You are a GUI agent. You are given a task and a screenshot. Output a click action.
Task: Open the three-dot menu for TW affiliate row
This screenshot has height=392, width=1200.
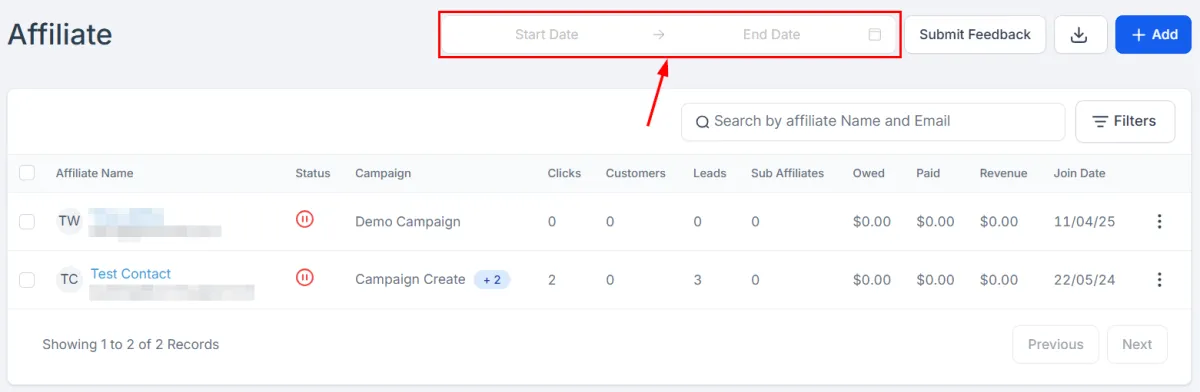click(1159, 222)
